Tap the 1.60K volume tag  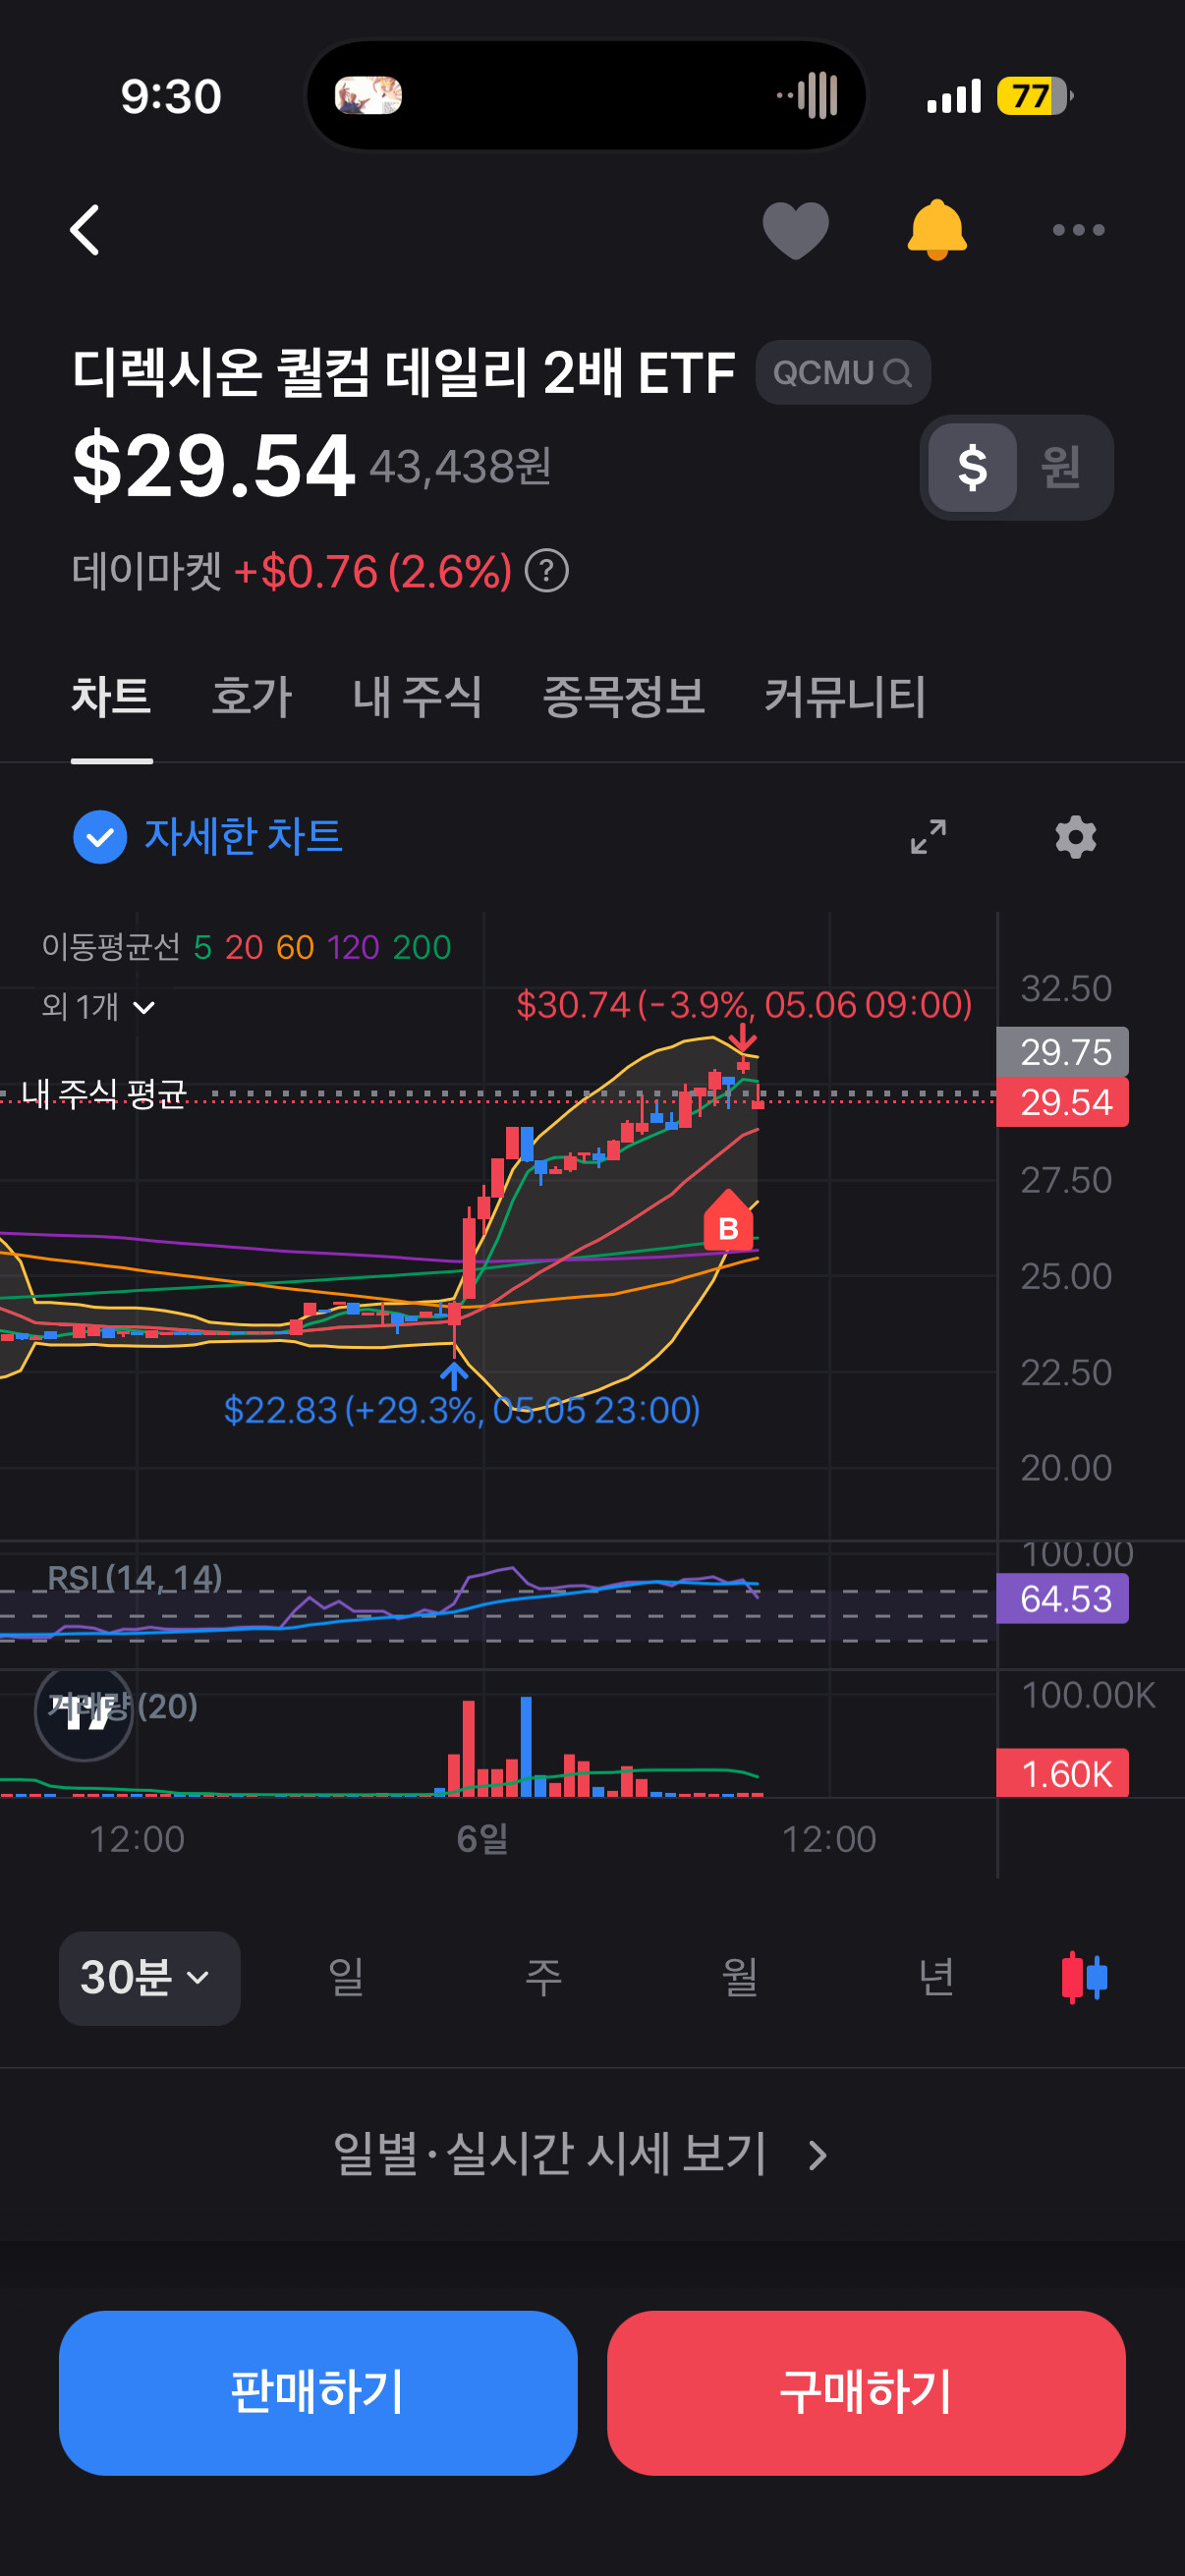click(x=1063, y=1773)
